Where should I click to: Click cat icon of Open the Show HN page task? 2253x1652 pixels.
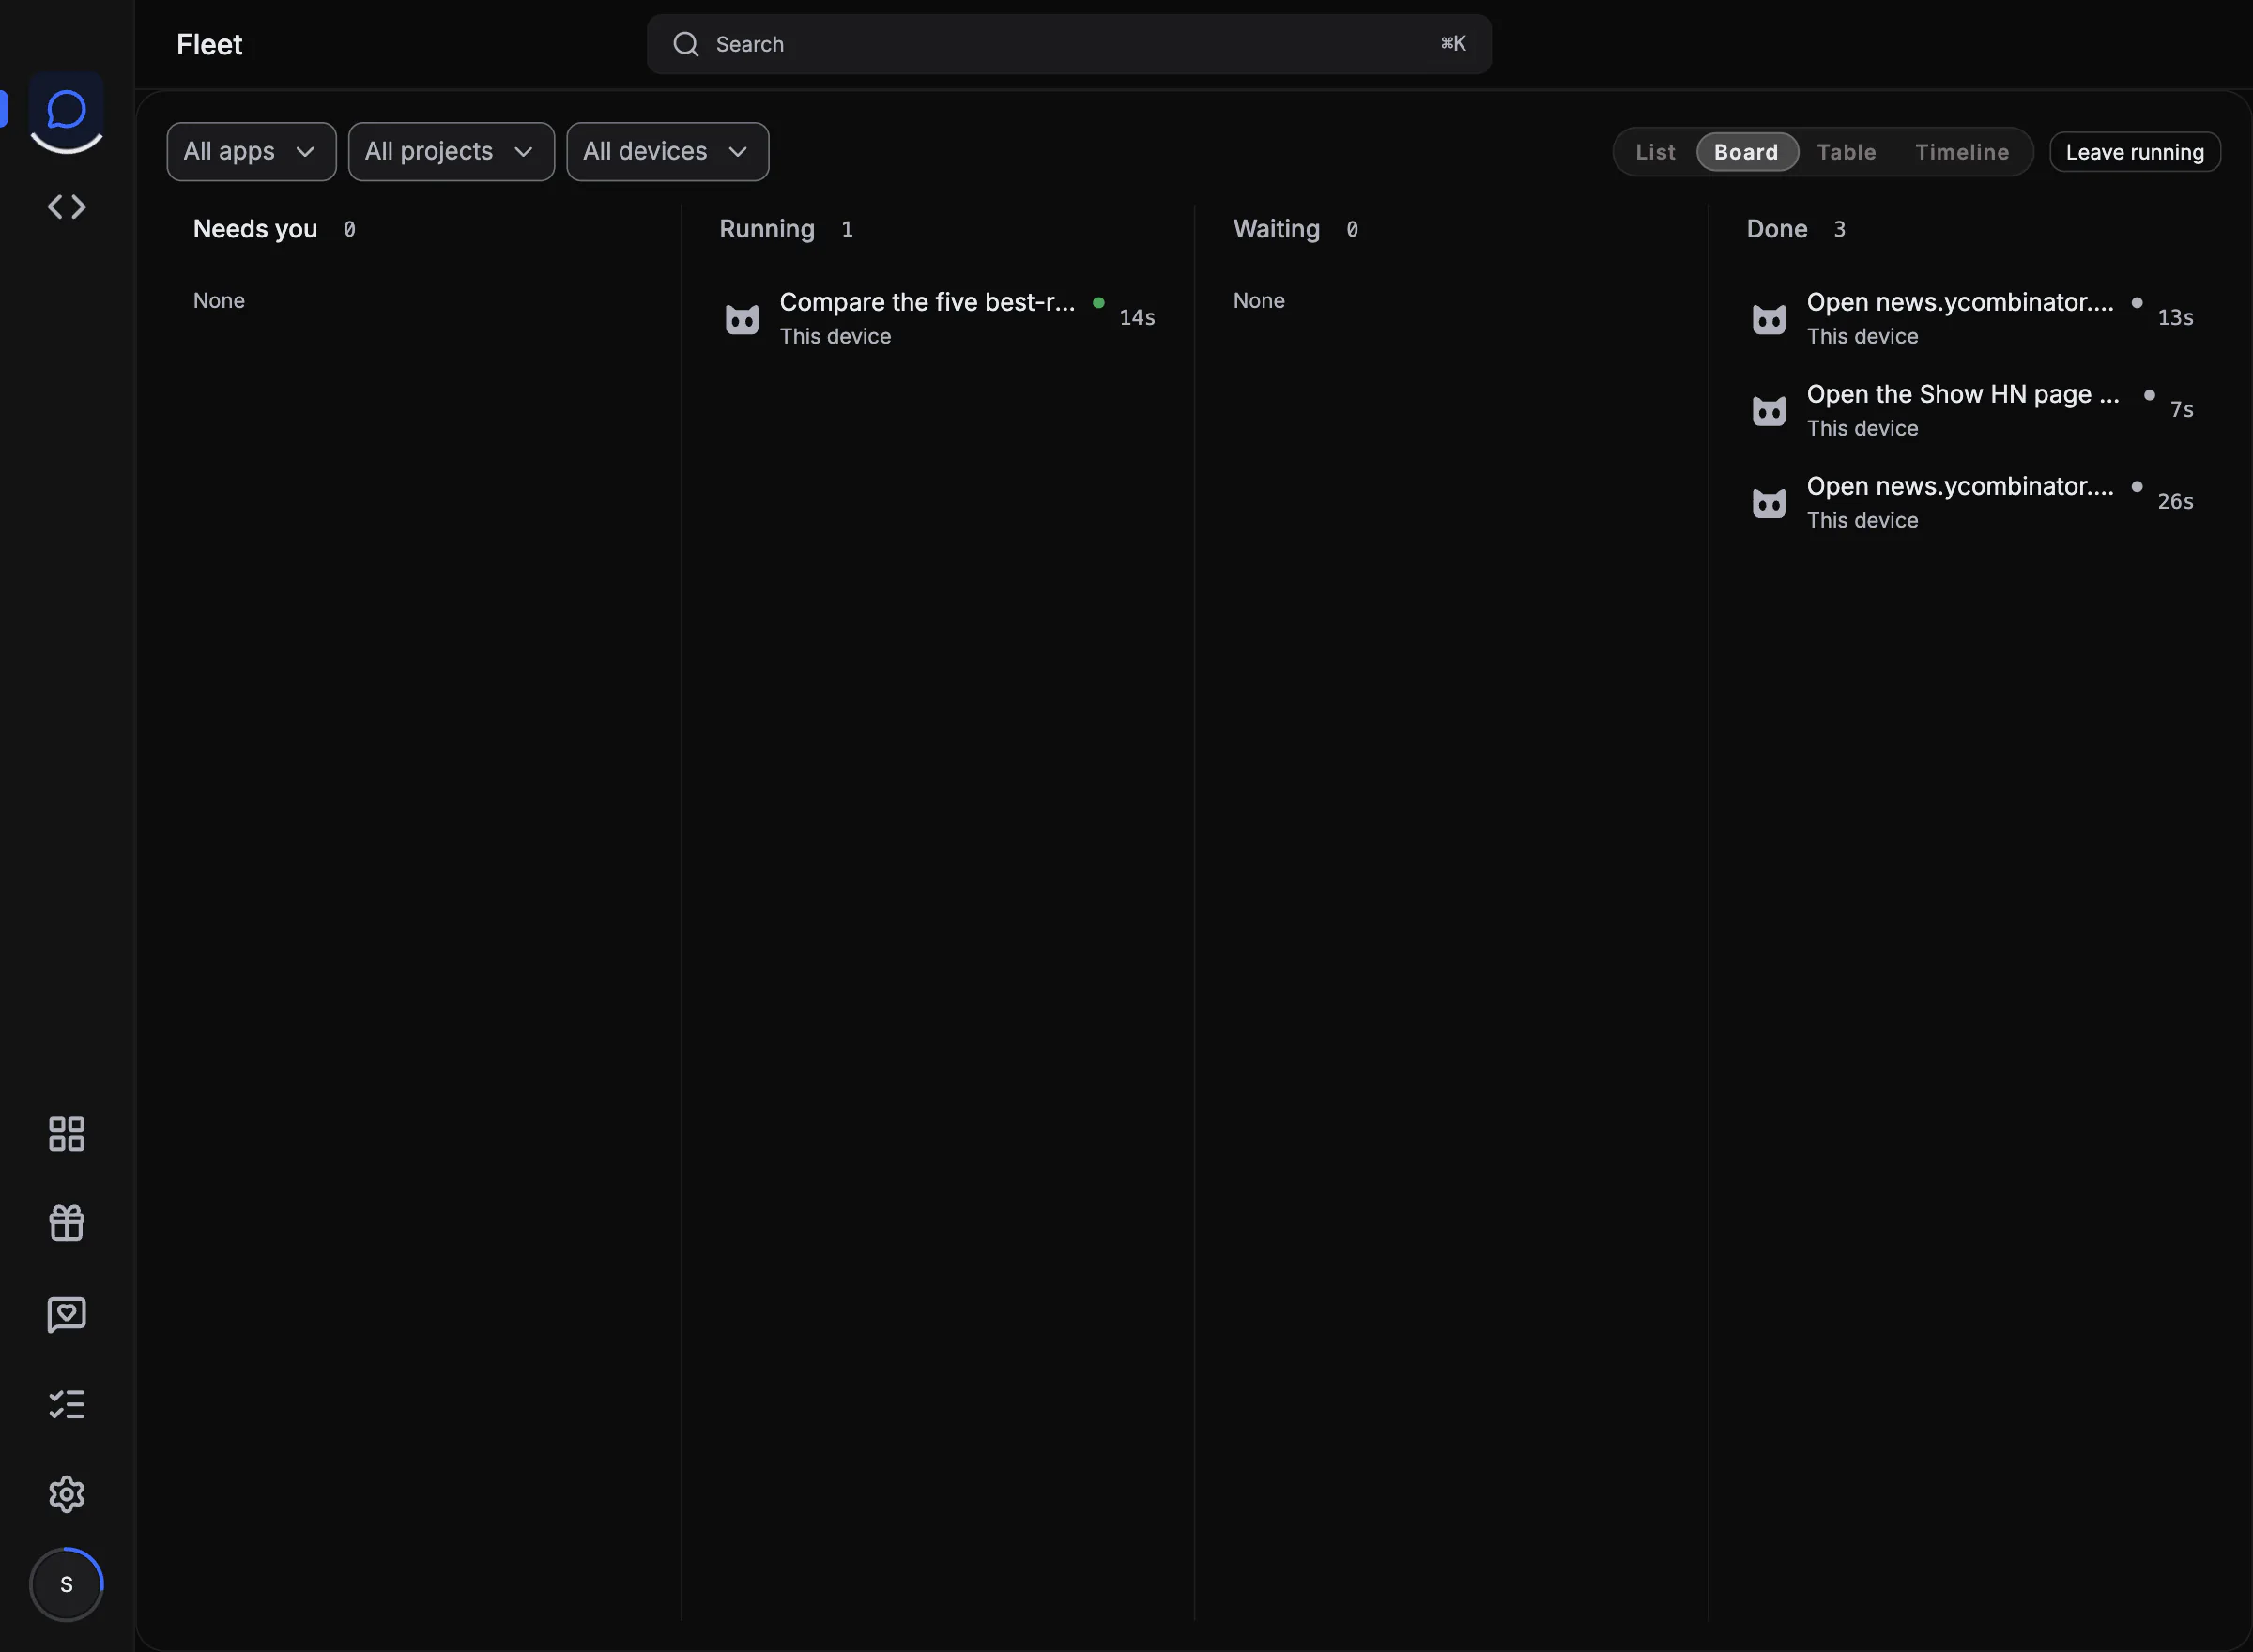1769,411
